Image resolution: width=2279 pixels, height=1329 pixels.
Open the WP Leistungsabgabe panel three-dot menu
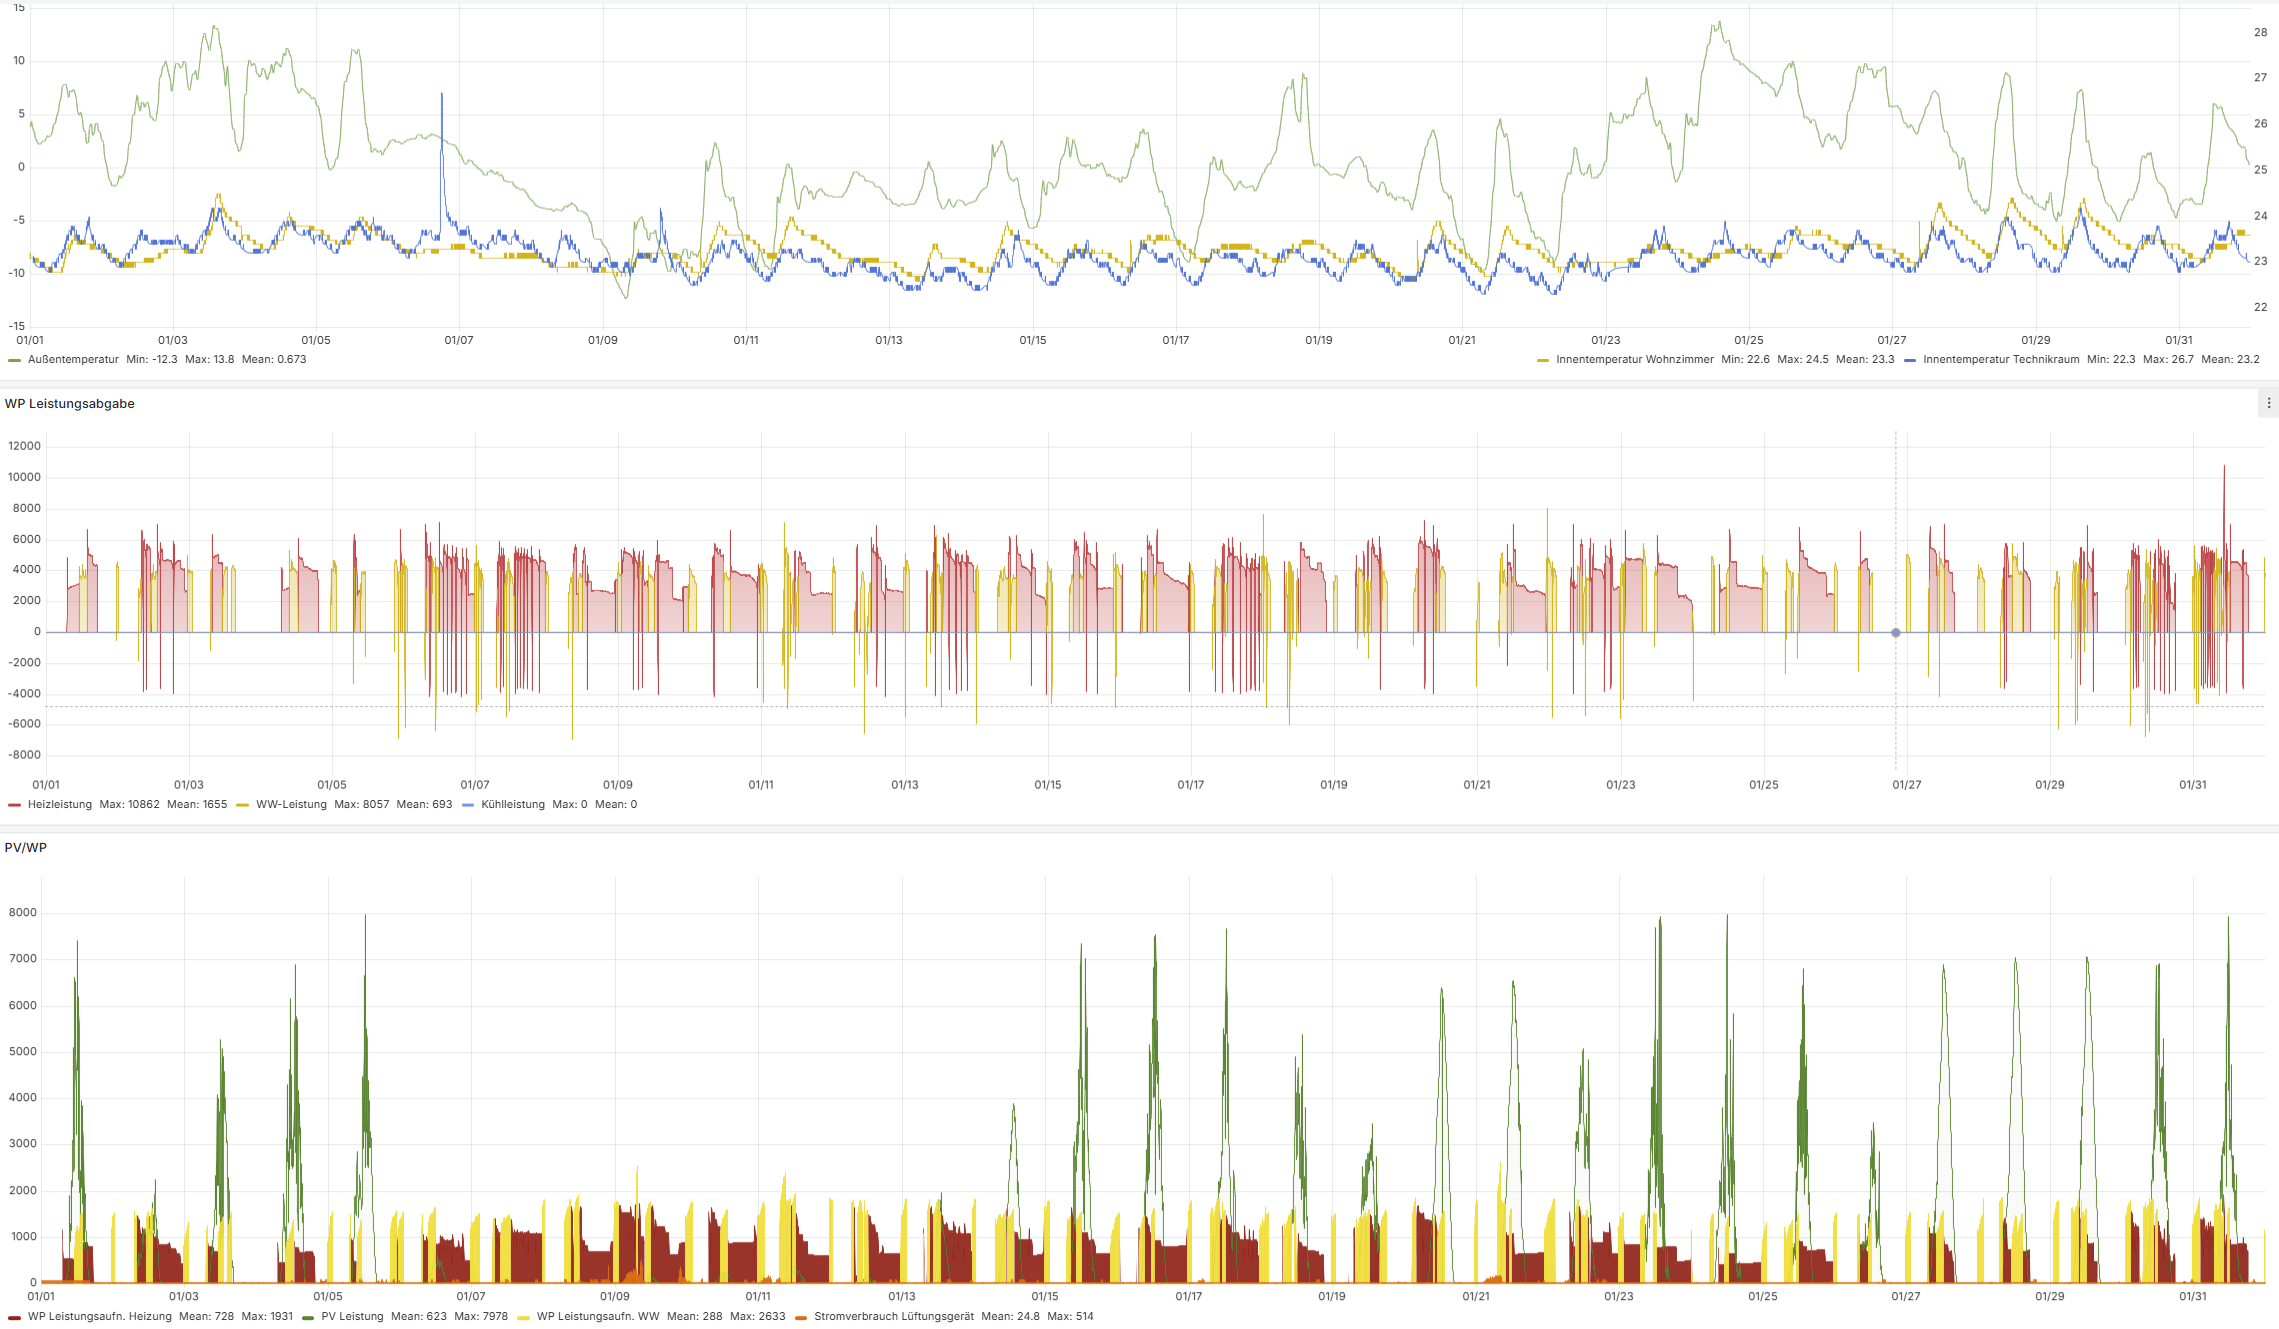2268,403
